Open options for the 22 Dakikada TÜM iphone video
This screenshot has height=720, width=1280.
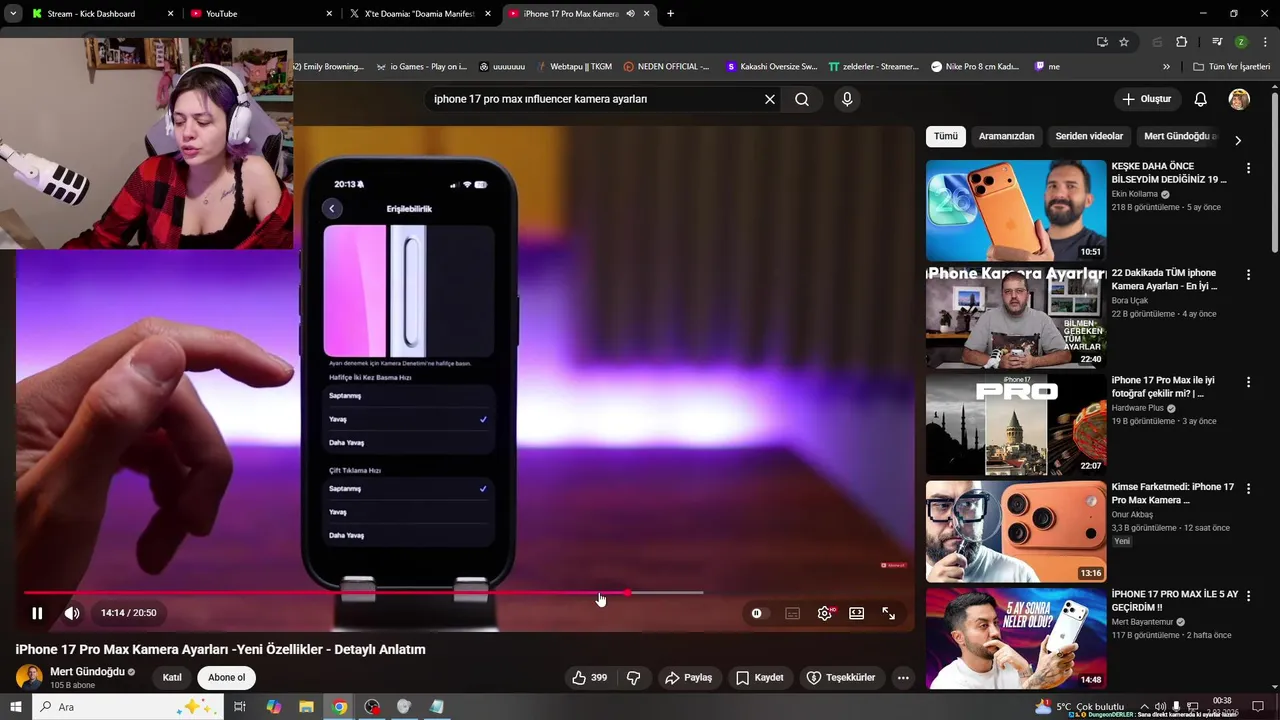pyautogui.click(x=1248, y=275)
